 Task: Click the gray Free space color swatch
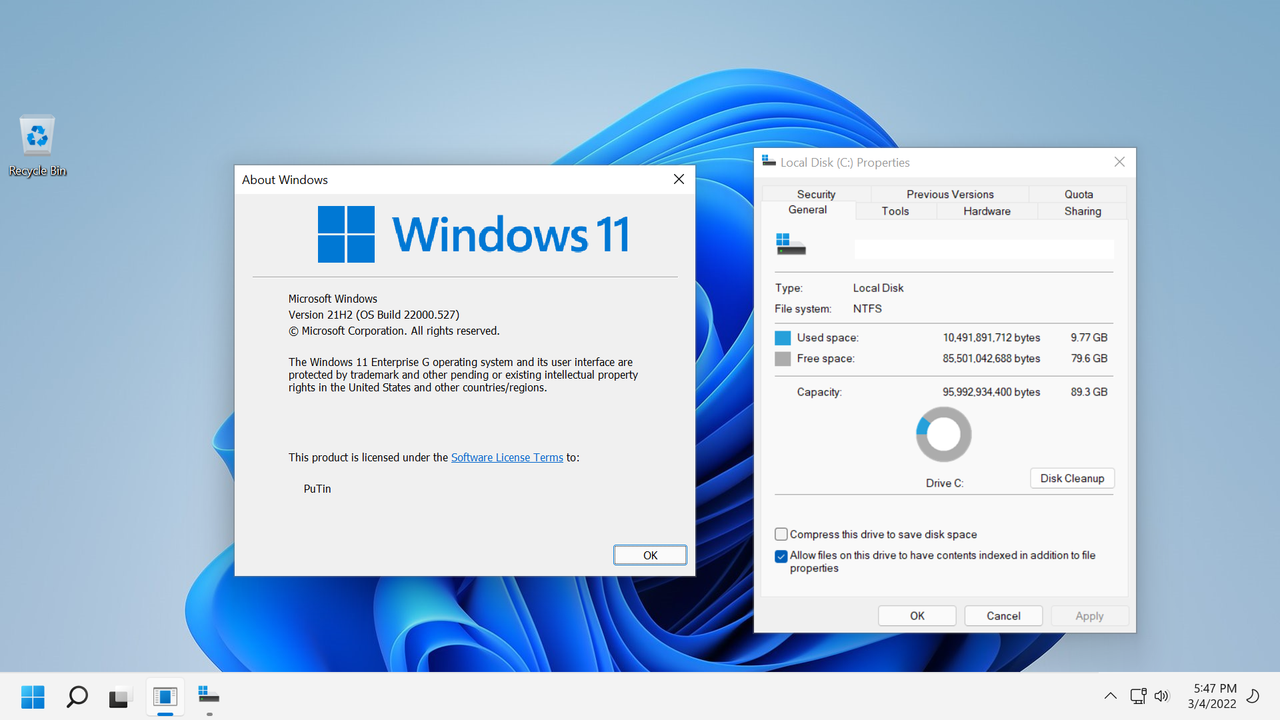[x=782, y=358]
